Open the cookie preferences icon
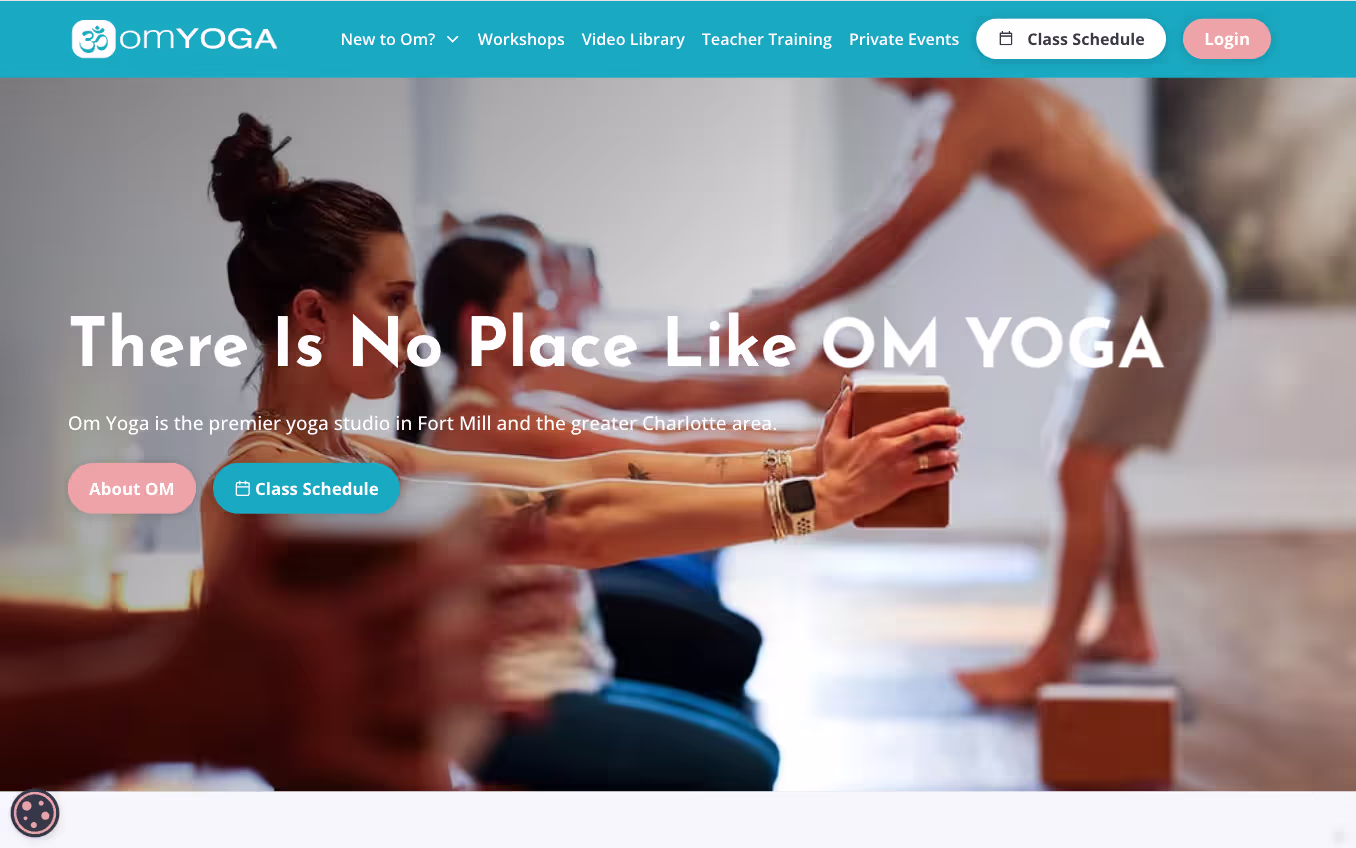 [35, 813]
